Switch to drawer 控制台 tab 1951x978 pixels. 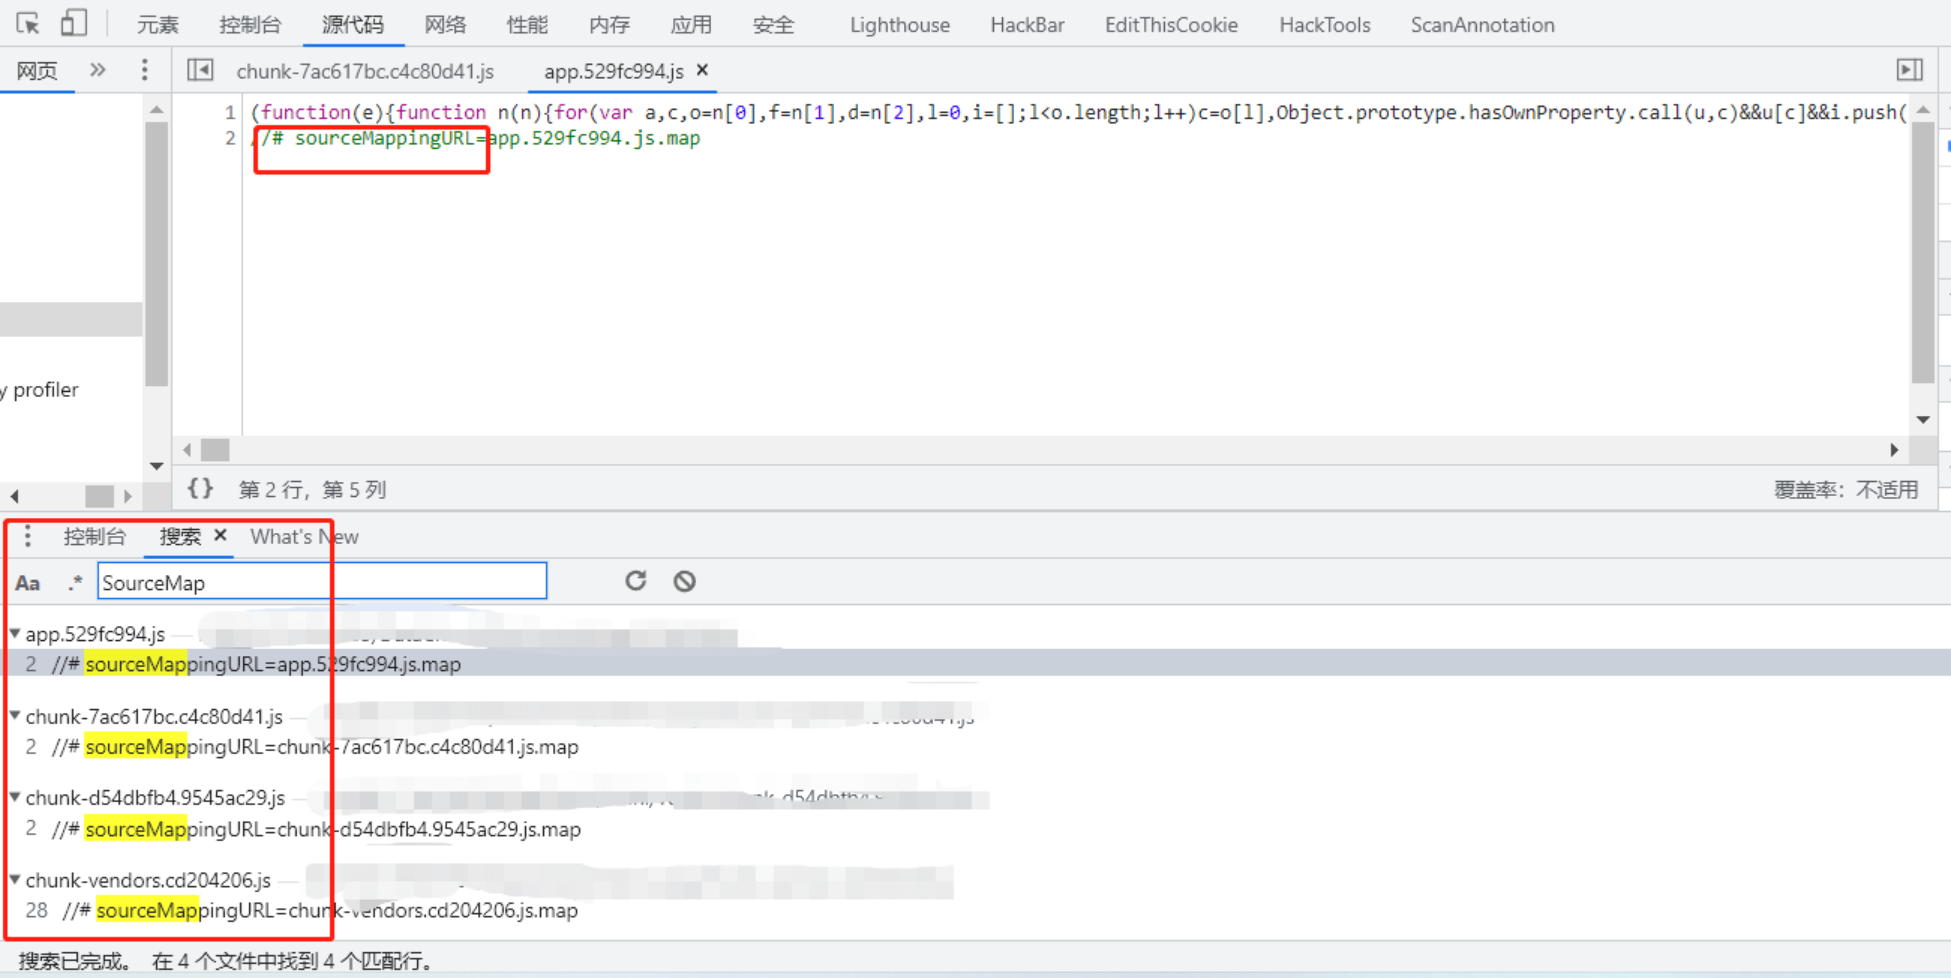pos(95,537)
